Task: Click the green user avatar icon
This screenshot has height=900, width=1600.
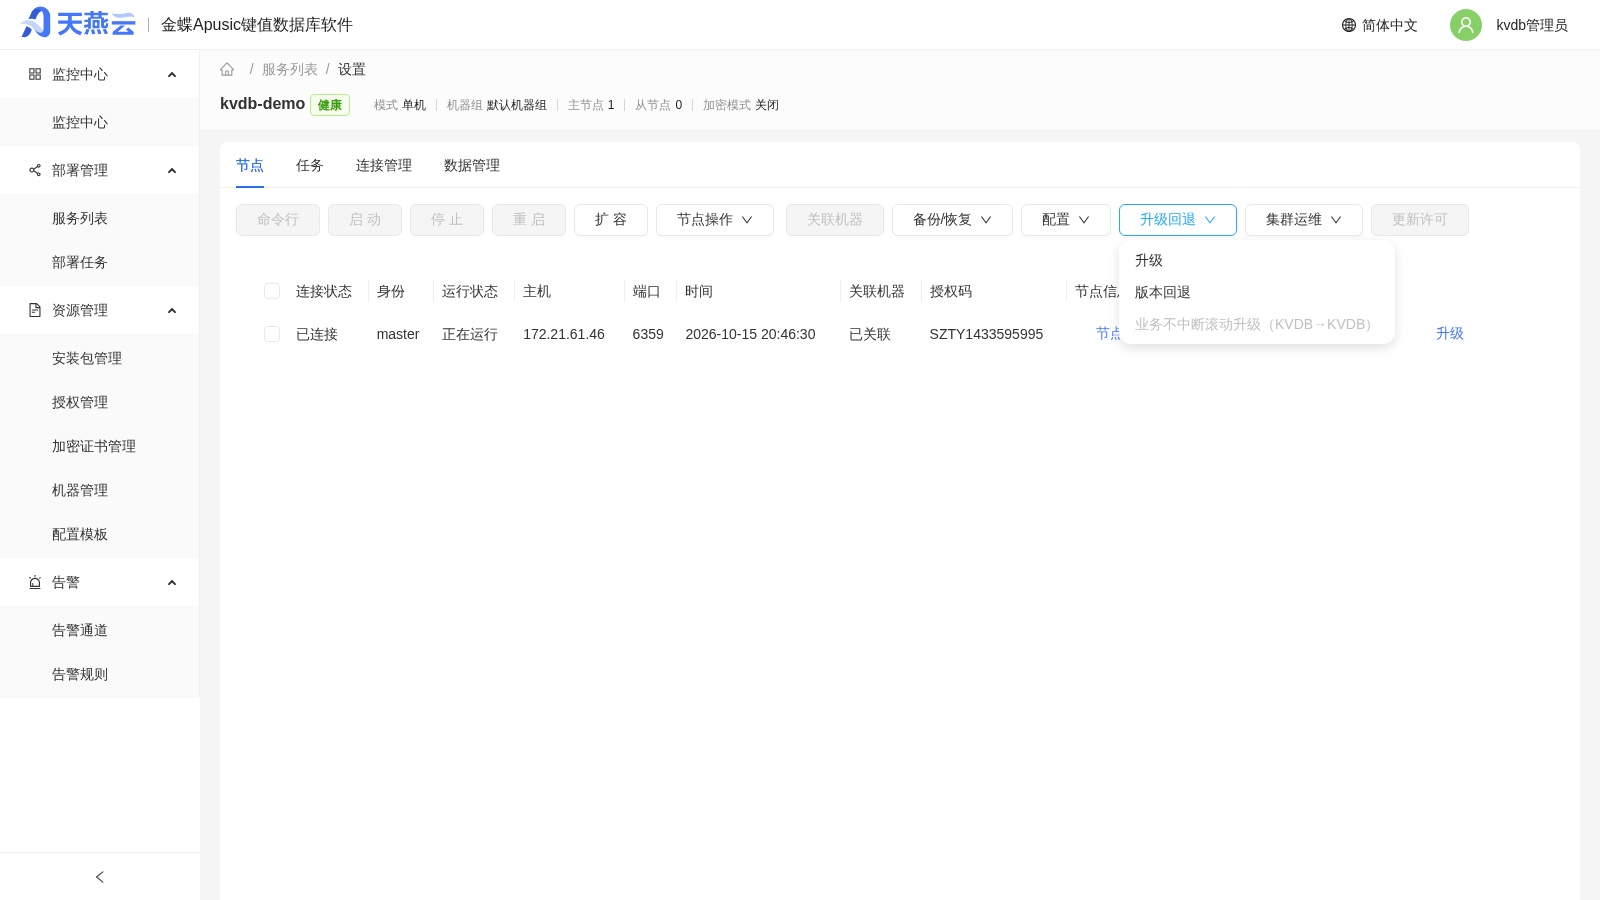Action: 1466,25
